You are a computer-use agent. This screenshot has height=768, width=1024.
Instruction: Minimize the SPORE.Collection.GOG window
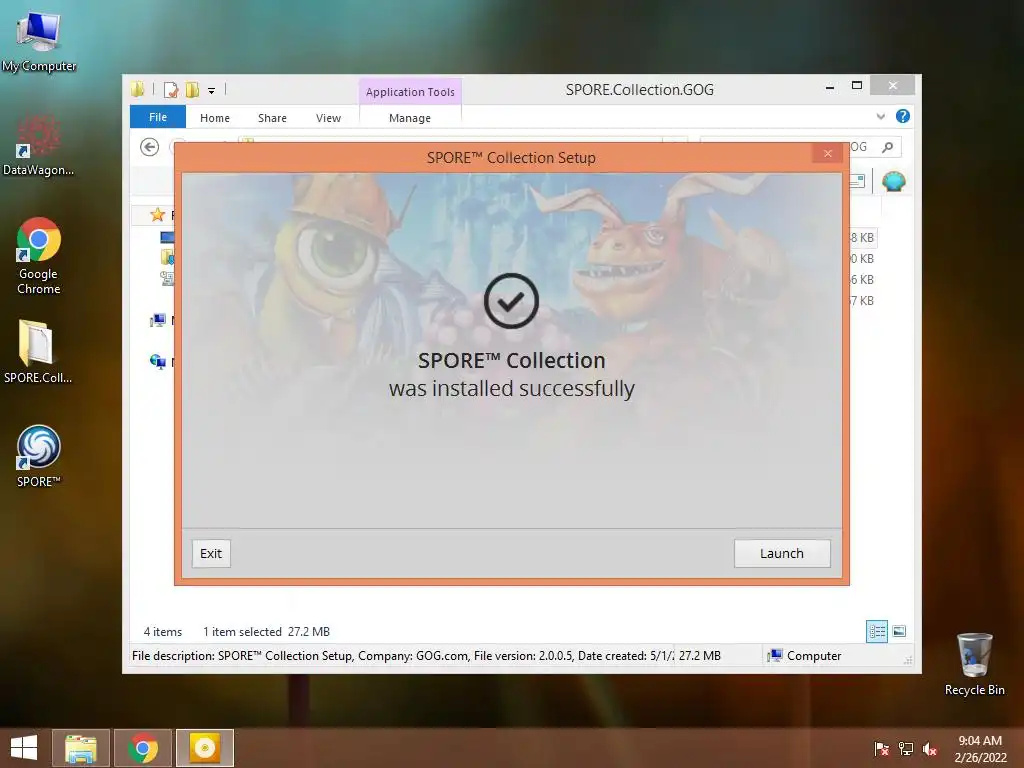829,86
